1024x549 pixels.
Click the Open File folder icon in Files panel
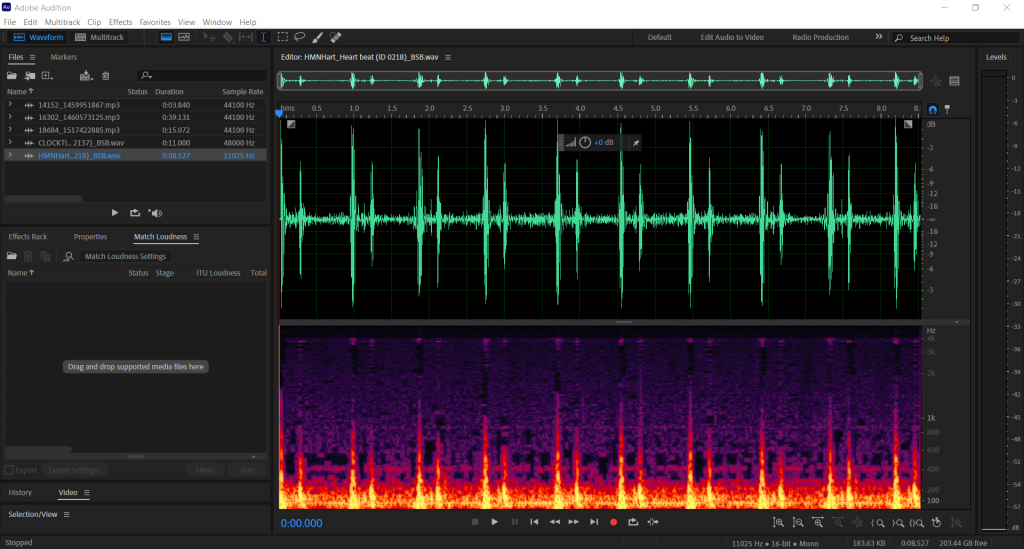(13, 75)
